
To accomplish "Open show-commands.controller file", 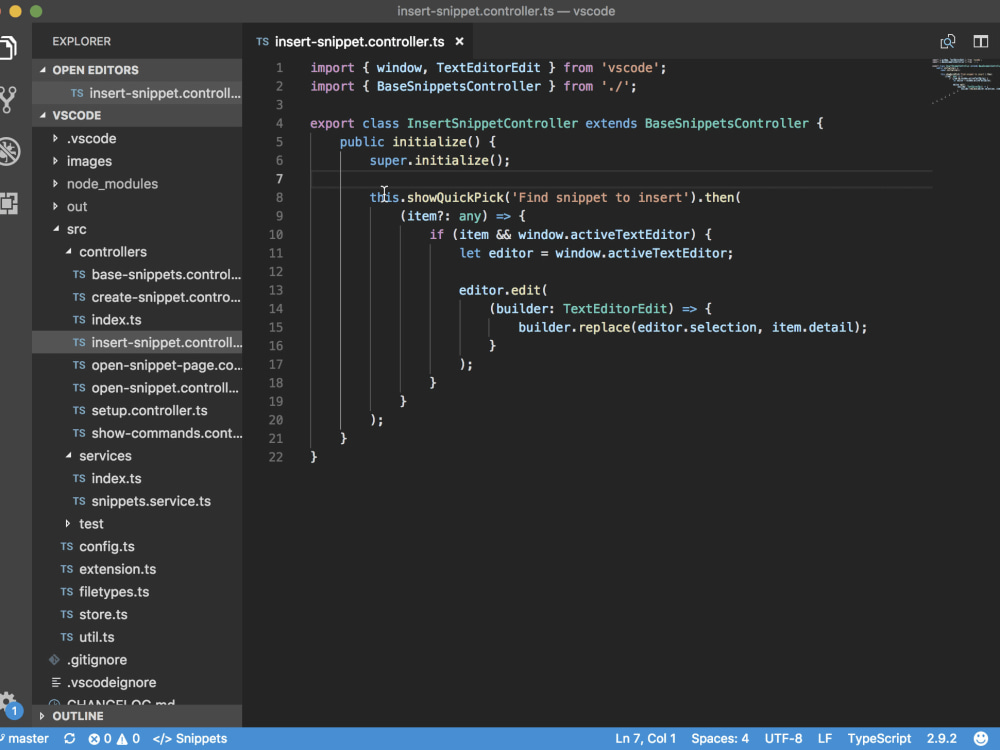I will [137, 433].
